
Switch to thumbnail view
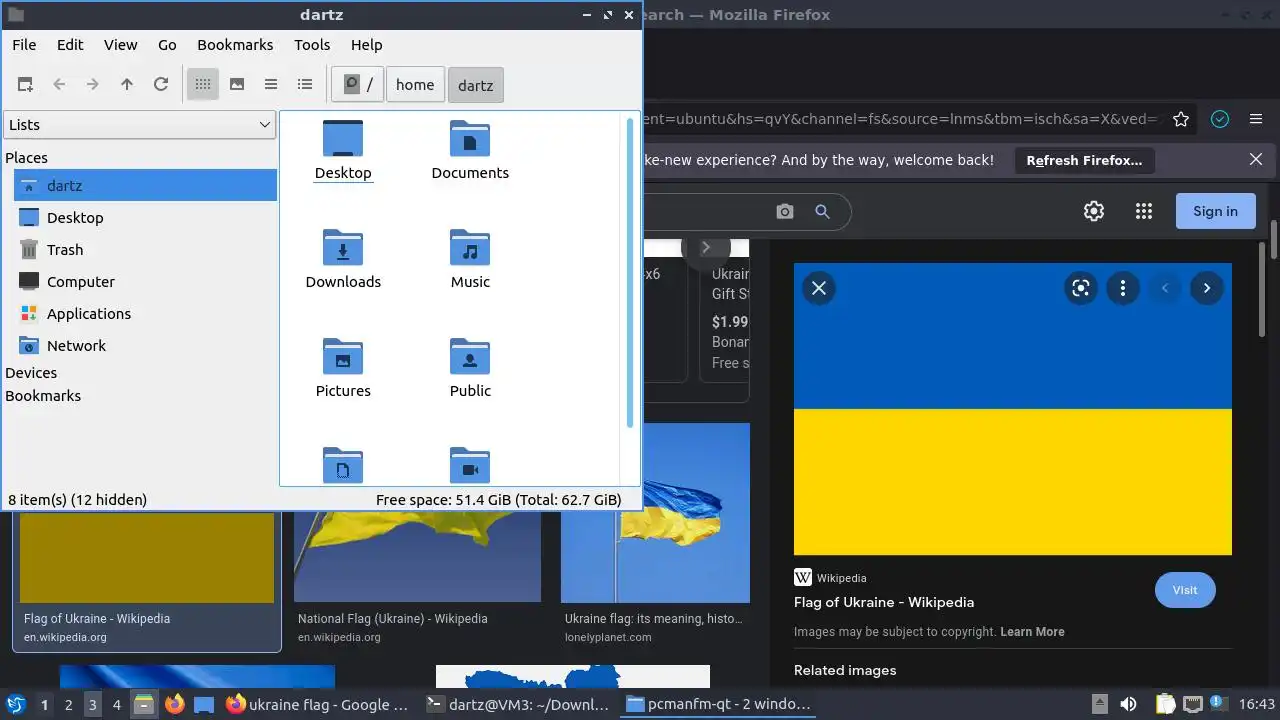click(x=237, y=85)
